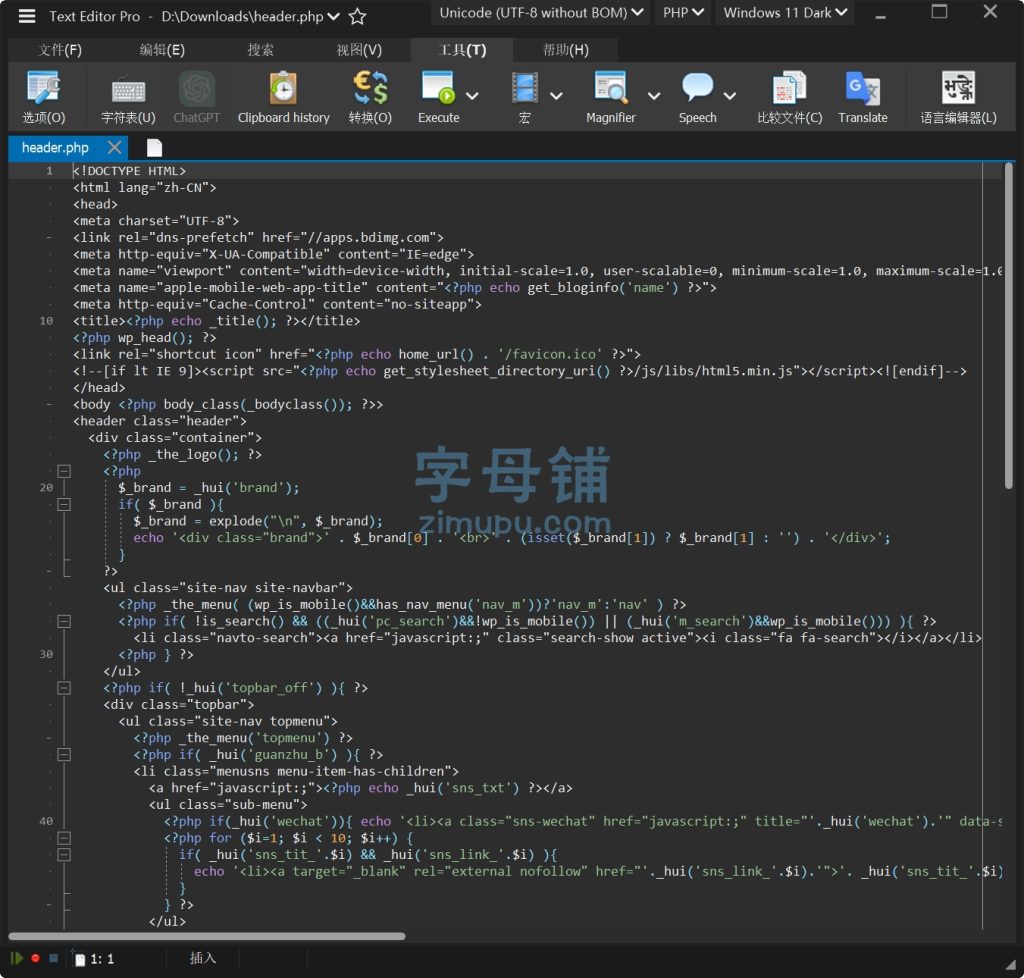1024x978 pixels.
Task: Collapse the if( $_brand ){ block
Action: 64,504
